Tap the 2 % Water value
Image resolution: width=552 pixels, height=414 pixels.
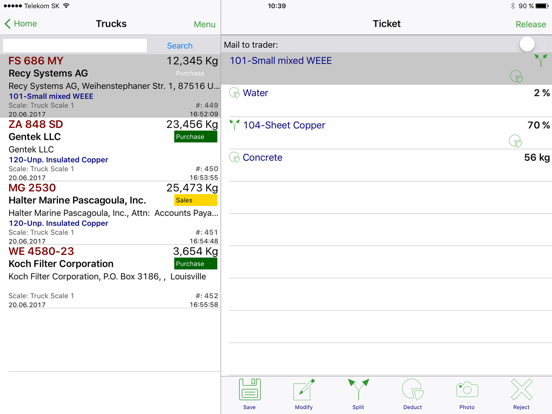(542, 93)
